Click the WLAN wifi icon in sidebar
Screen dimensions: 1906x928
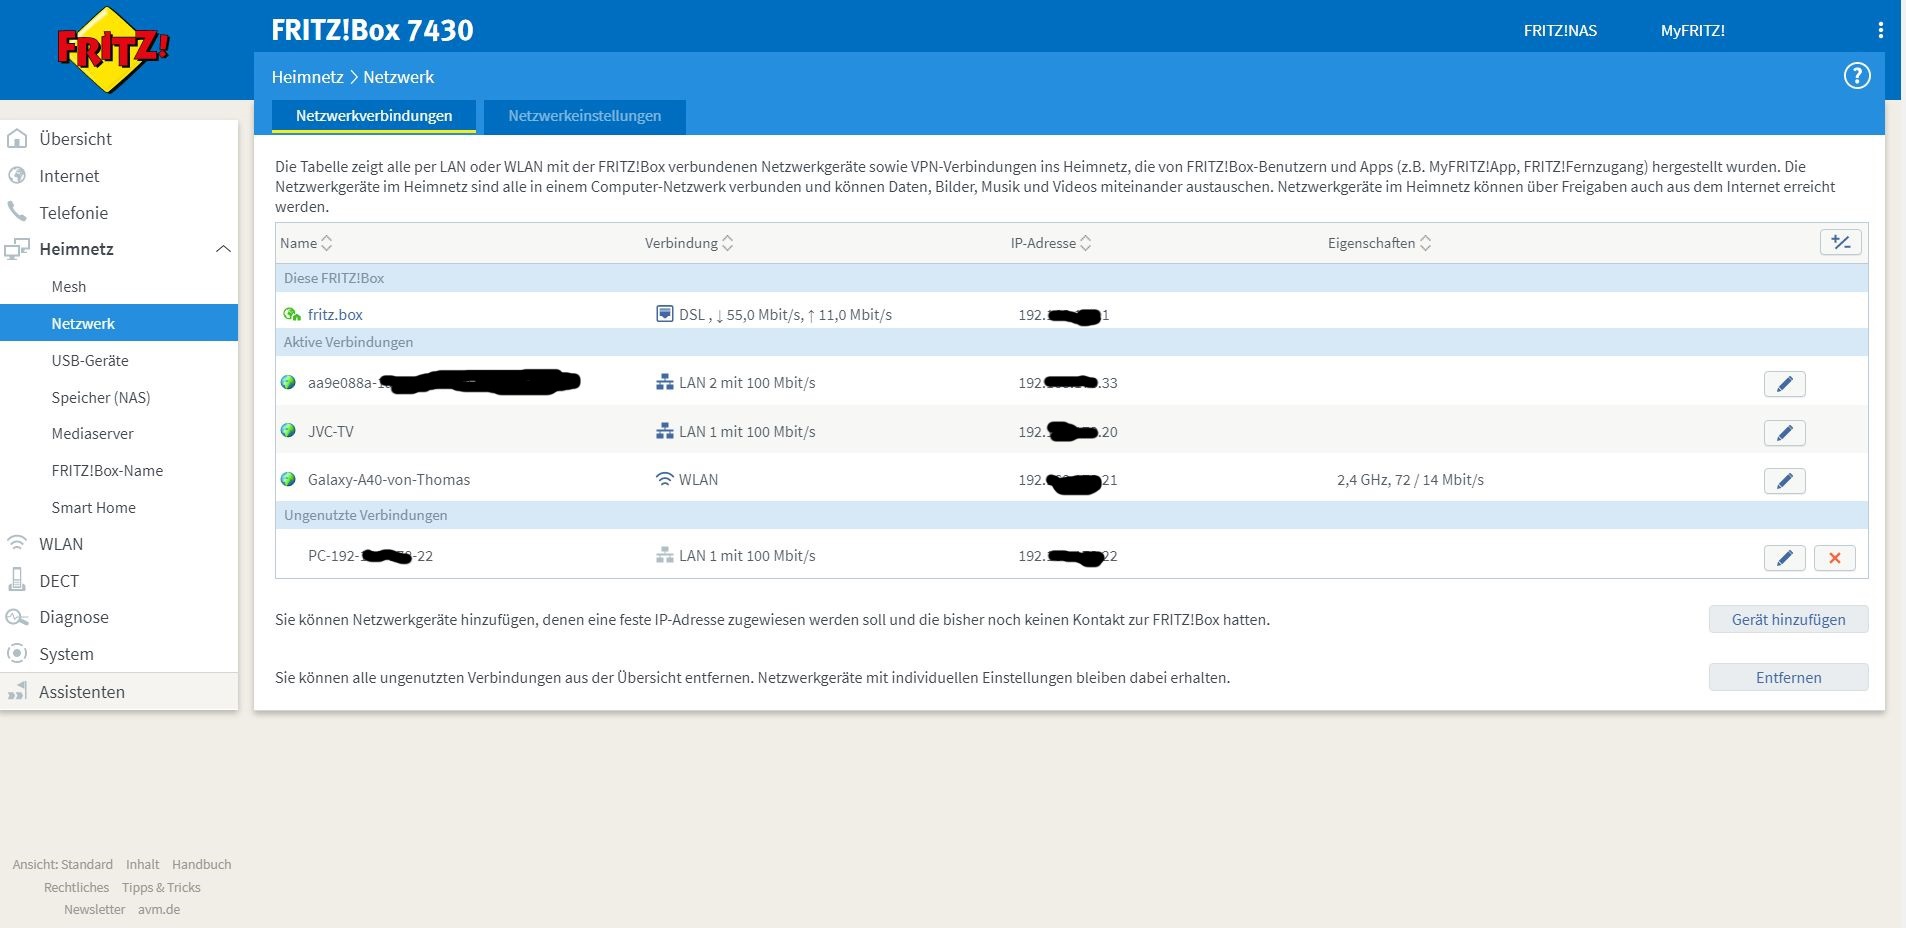(x=17, y=544)
